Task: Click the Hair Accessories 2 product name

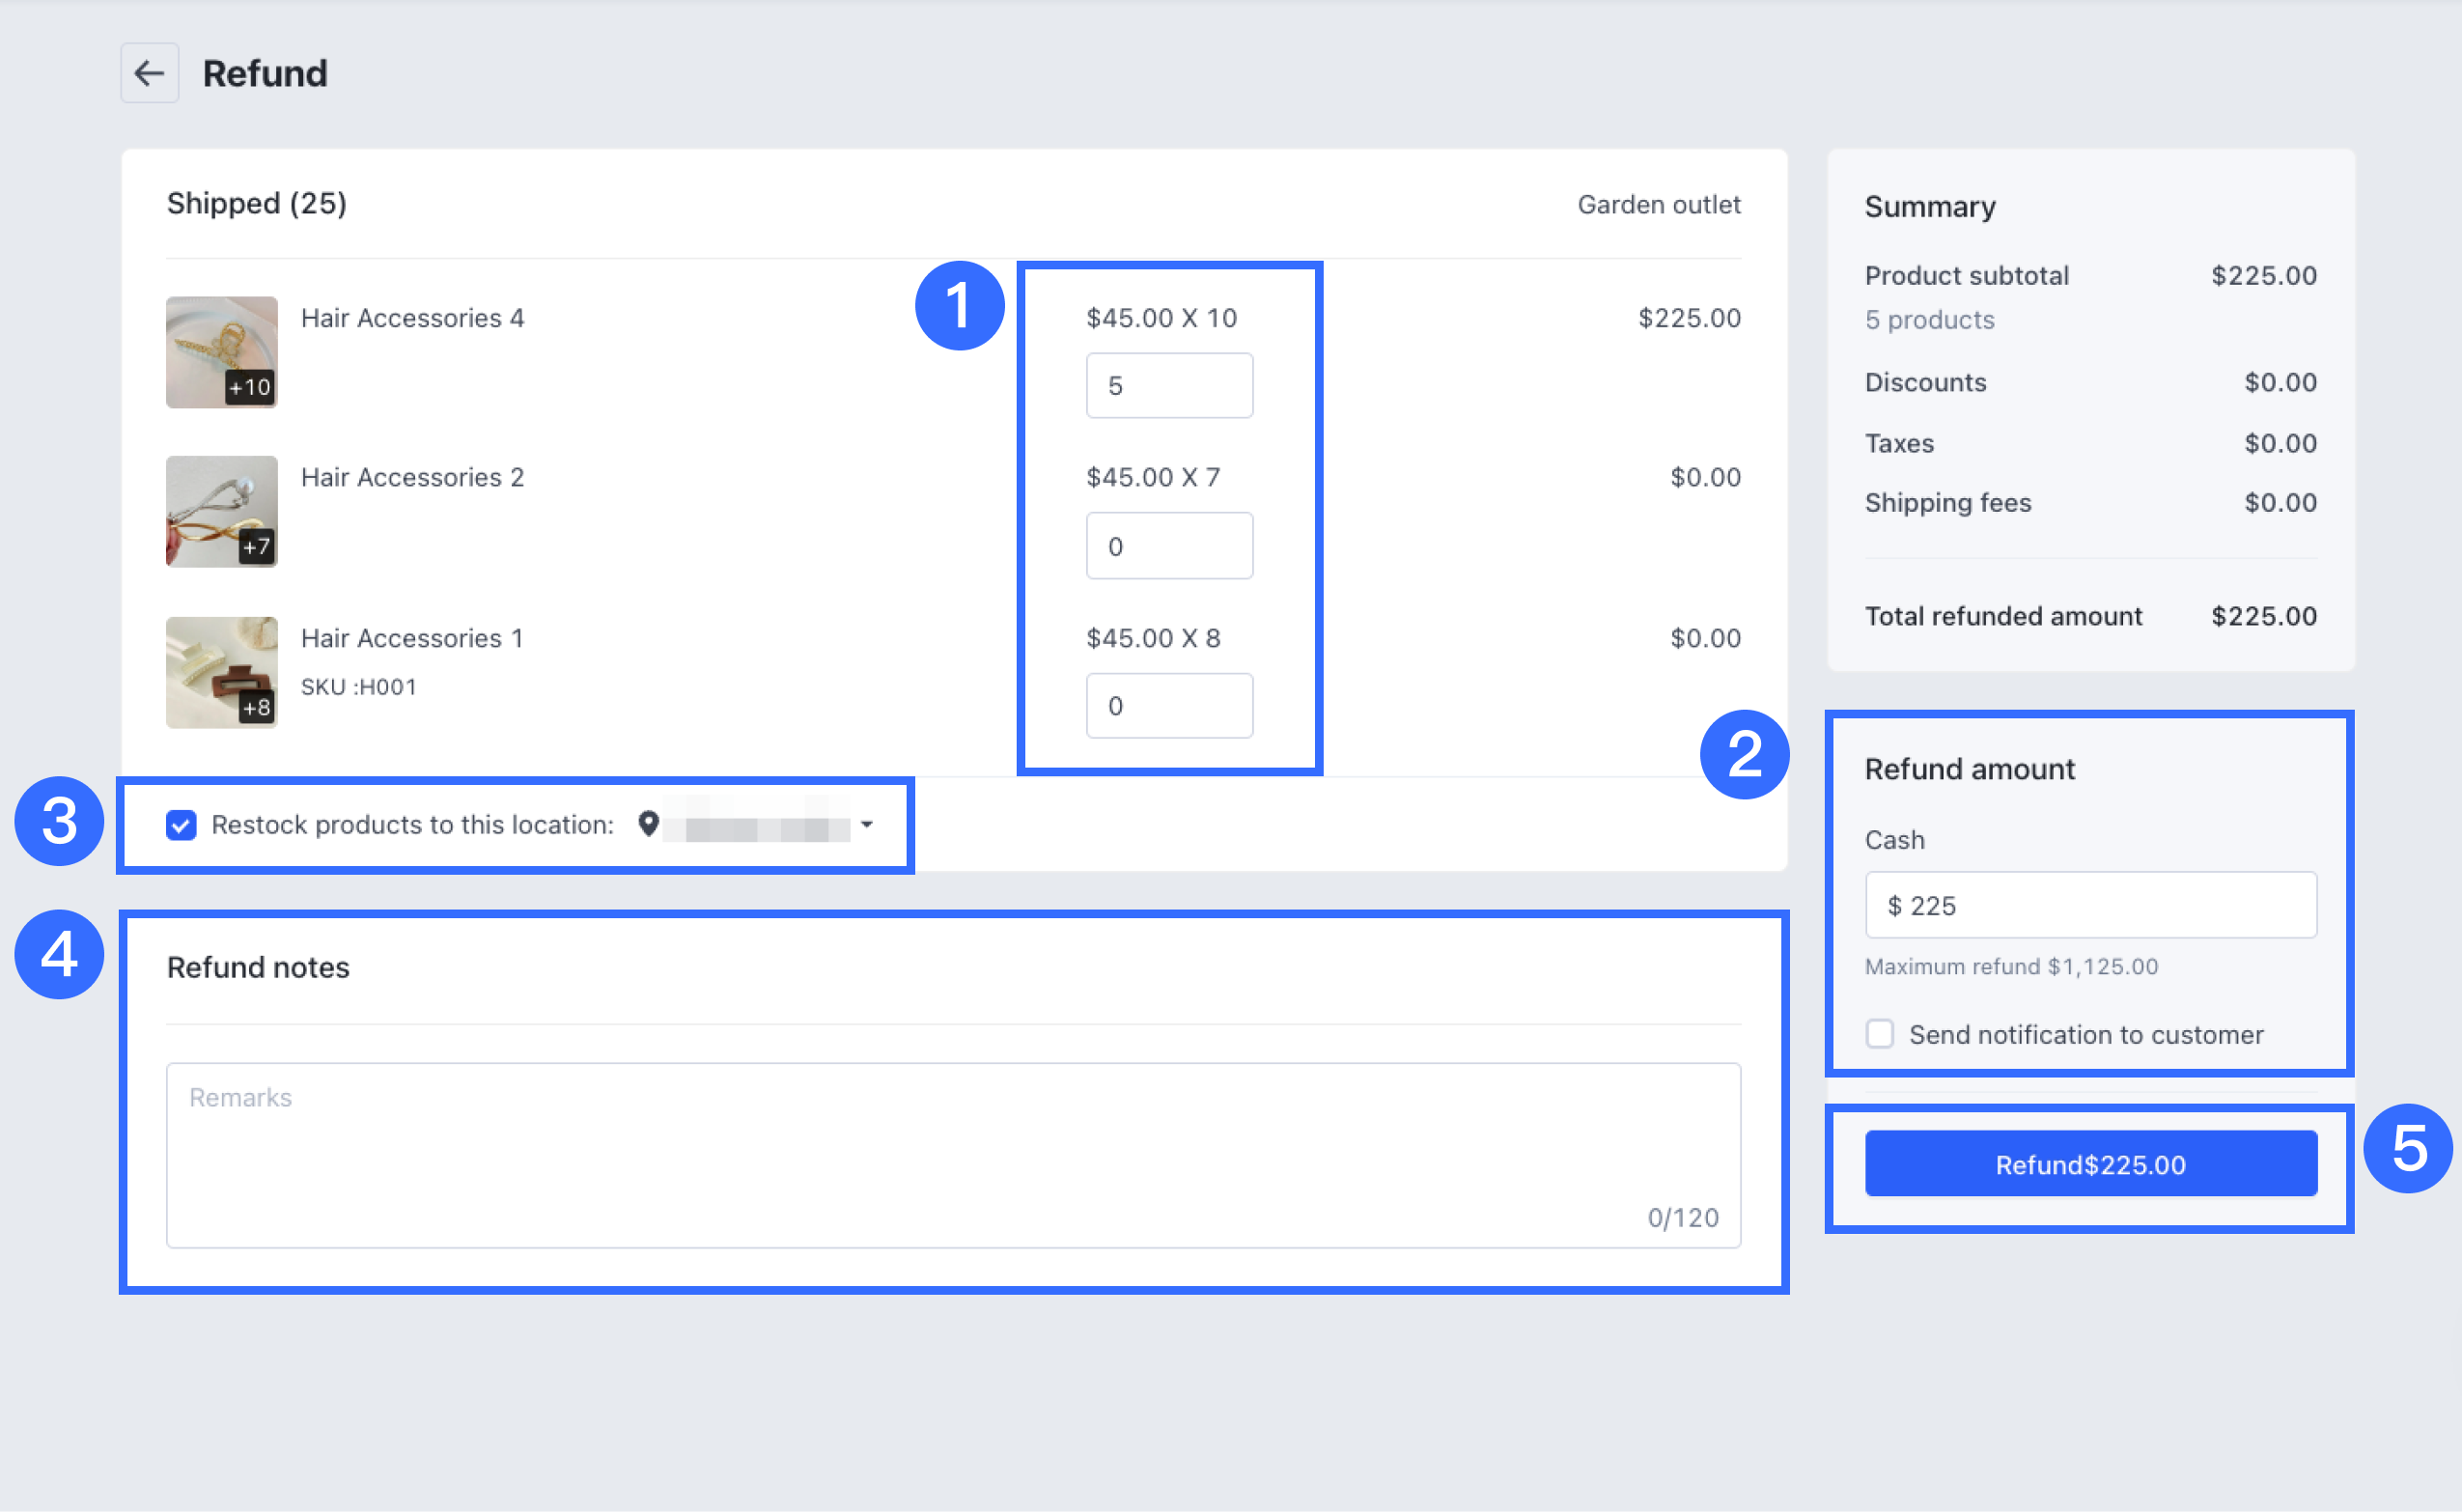Action: click(x=412, y=477)
